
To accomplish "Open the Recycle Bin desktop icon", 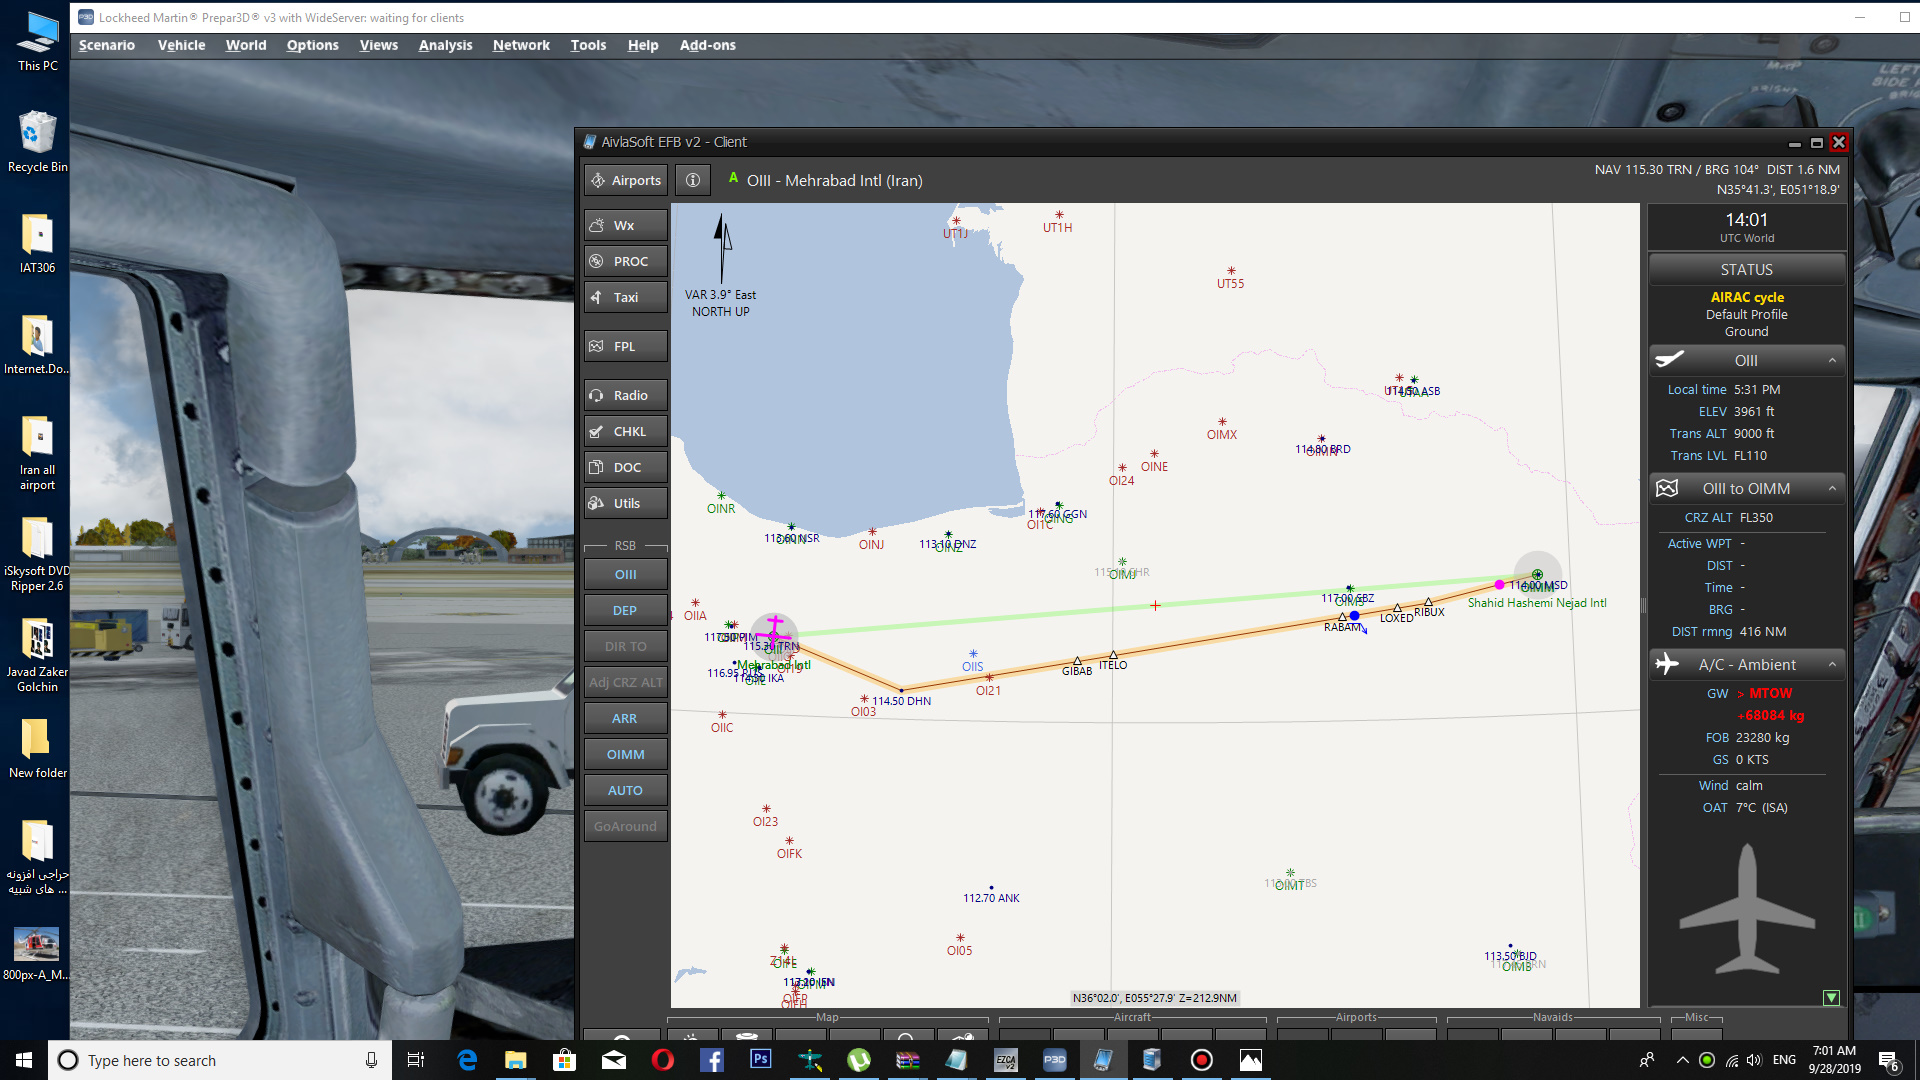I will (x=37, y=141).
